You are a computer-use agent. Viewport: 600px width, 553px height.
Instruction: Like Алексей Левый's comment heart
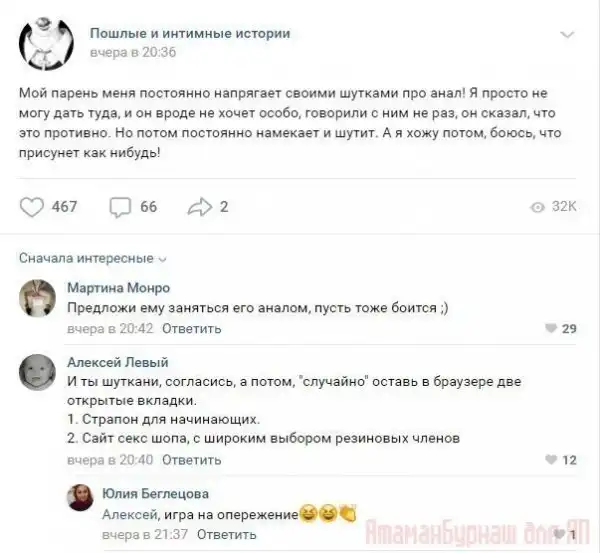coord(551,460)
